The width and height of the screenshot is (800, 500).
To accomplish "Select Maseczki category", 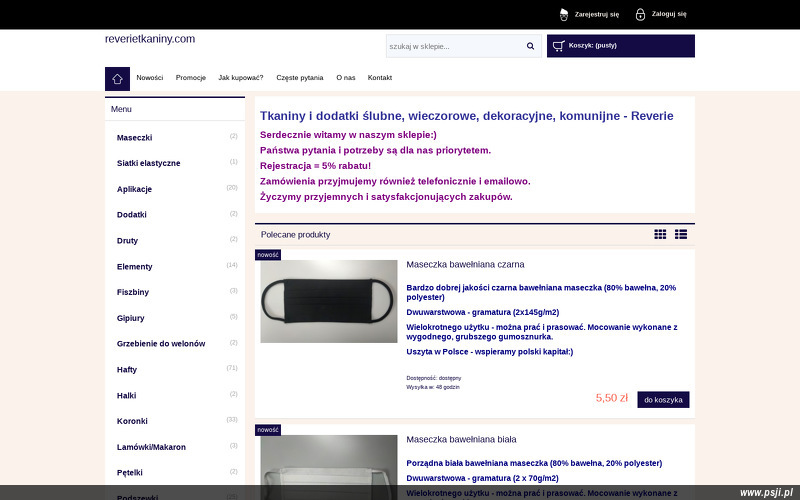I will pos(134,138).
